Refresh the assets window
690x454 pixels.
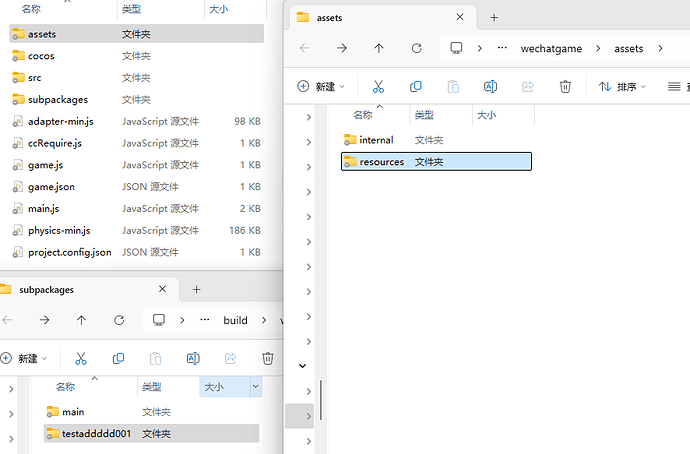coord(416,48)
